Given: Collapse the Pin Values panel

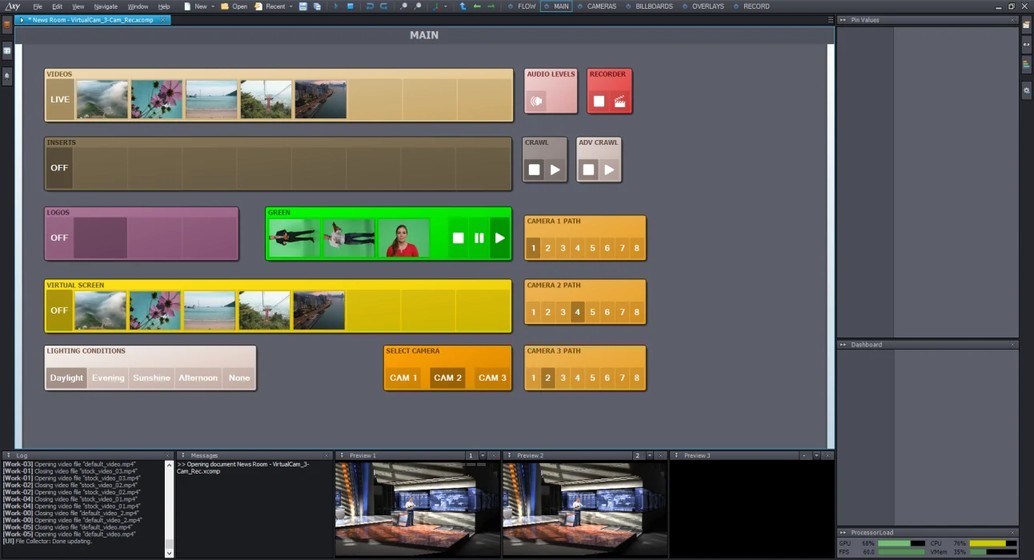Looking at the screenshot, I should [842, 20].
